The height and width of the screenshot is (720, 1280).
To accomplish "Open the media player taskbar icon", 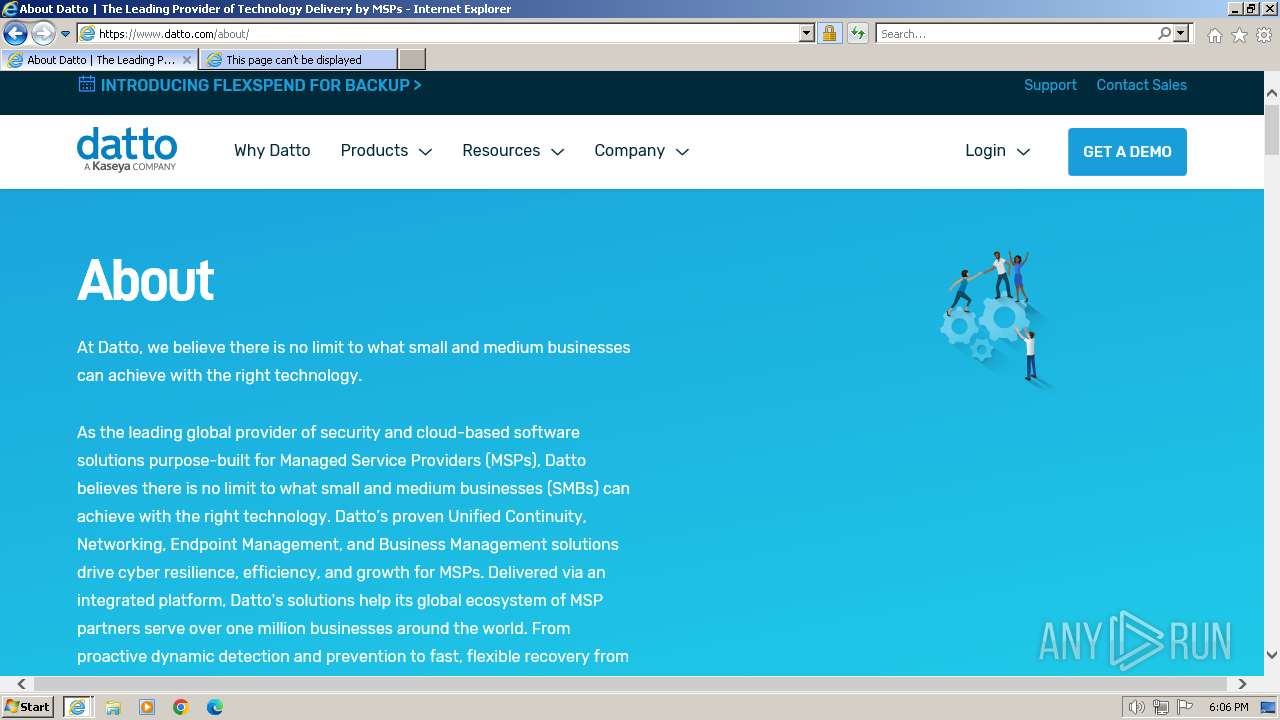I will click(147, 707).
